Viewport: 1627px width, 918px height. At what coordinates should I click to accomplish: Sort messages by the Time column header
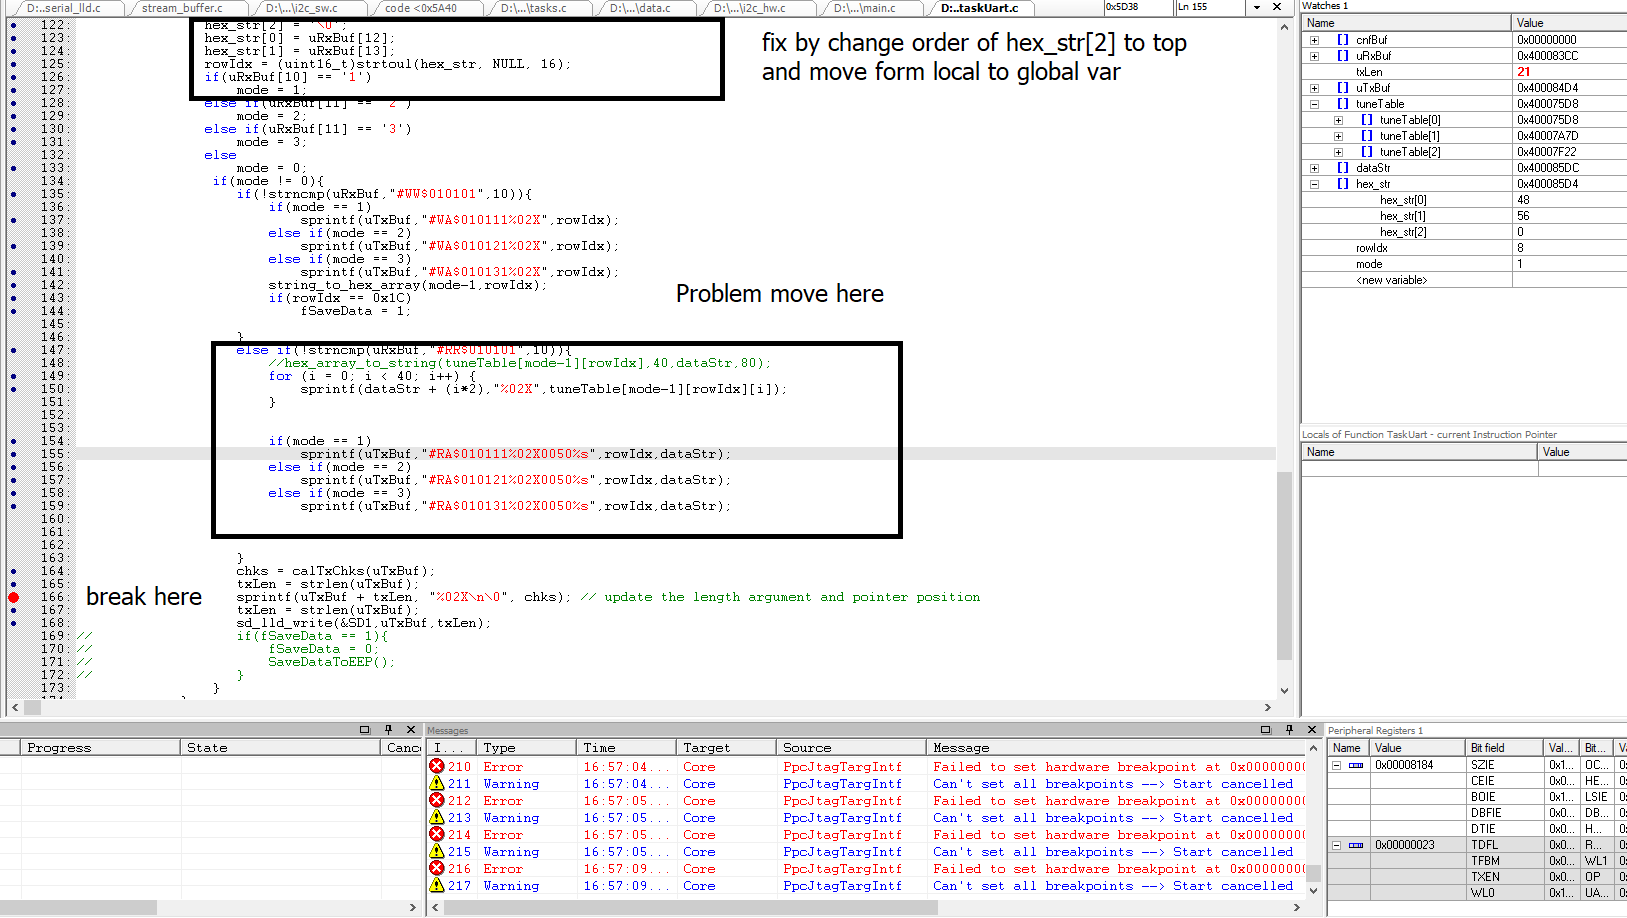tap(598, 746)
